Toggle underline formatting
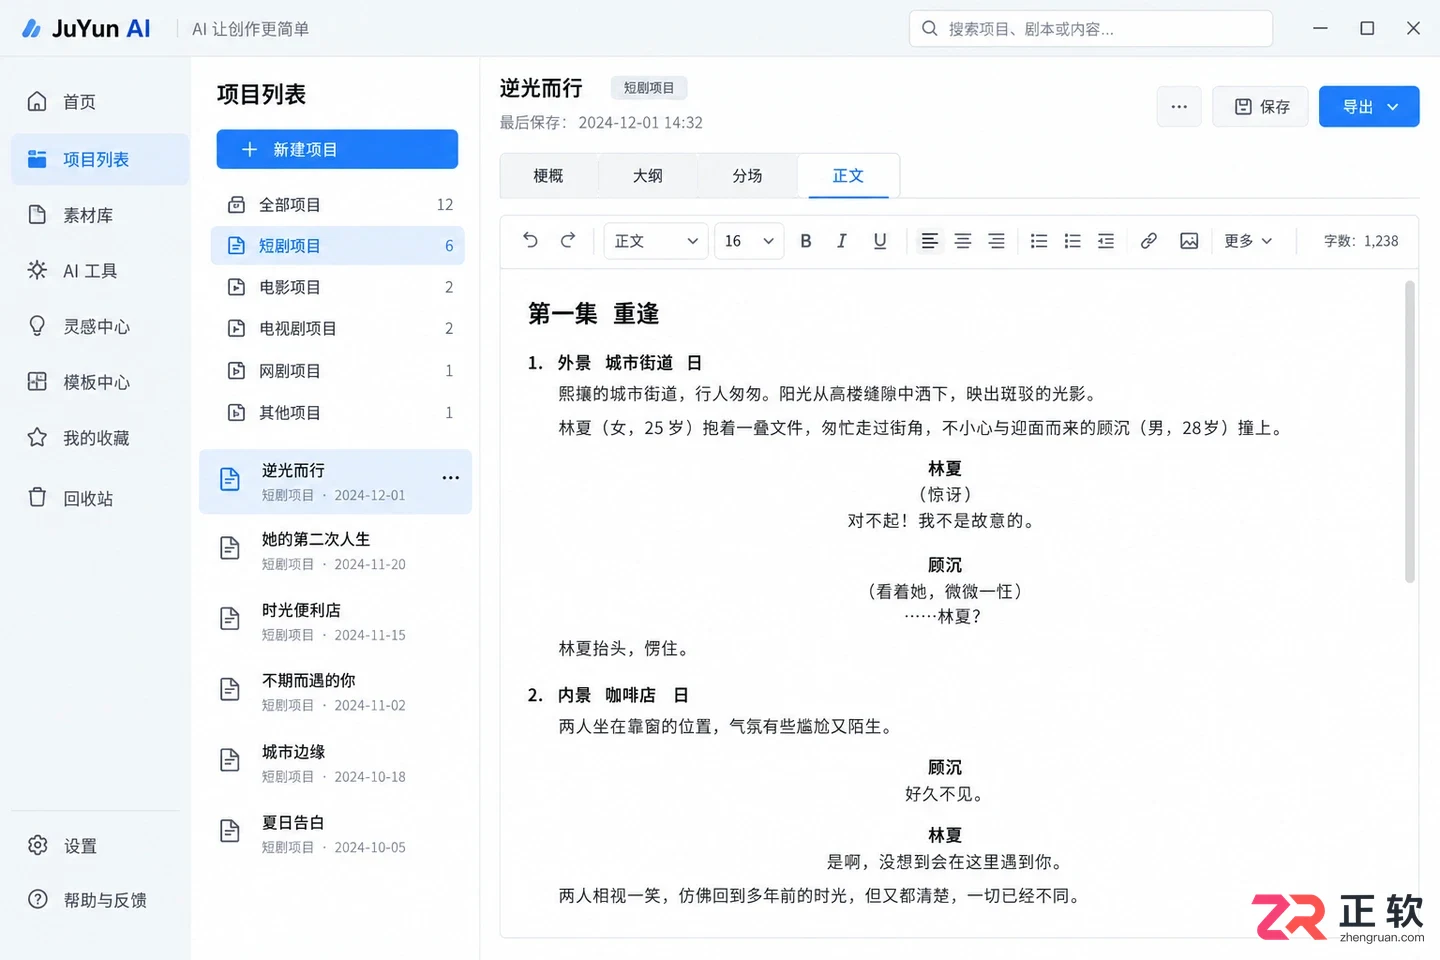Image resolution: width=1440 pixels, height=960 pixels. [880, 241]
